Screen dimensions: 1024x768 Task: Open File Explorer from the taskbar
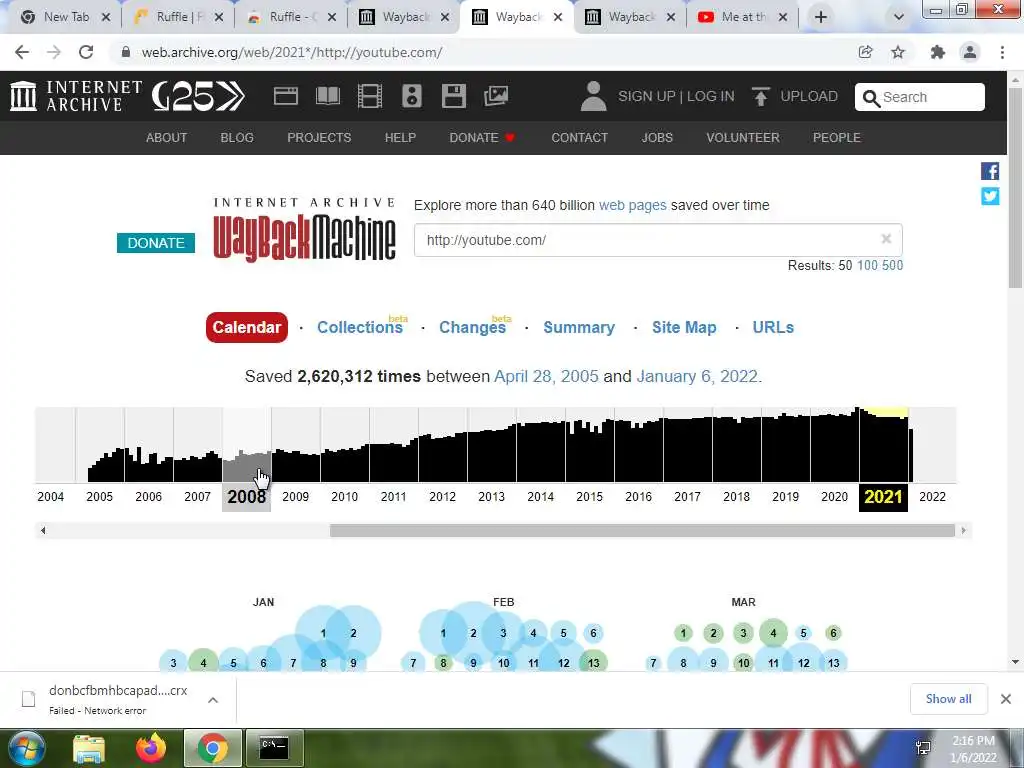tap(89, 748)
